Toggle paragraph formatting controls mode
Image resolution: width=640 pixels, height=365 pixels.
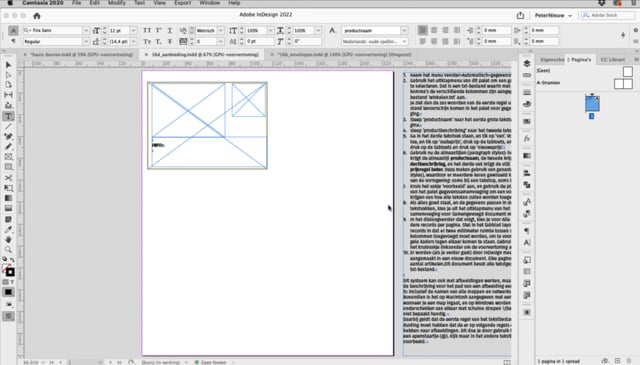point(13,41)
